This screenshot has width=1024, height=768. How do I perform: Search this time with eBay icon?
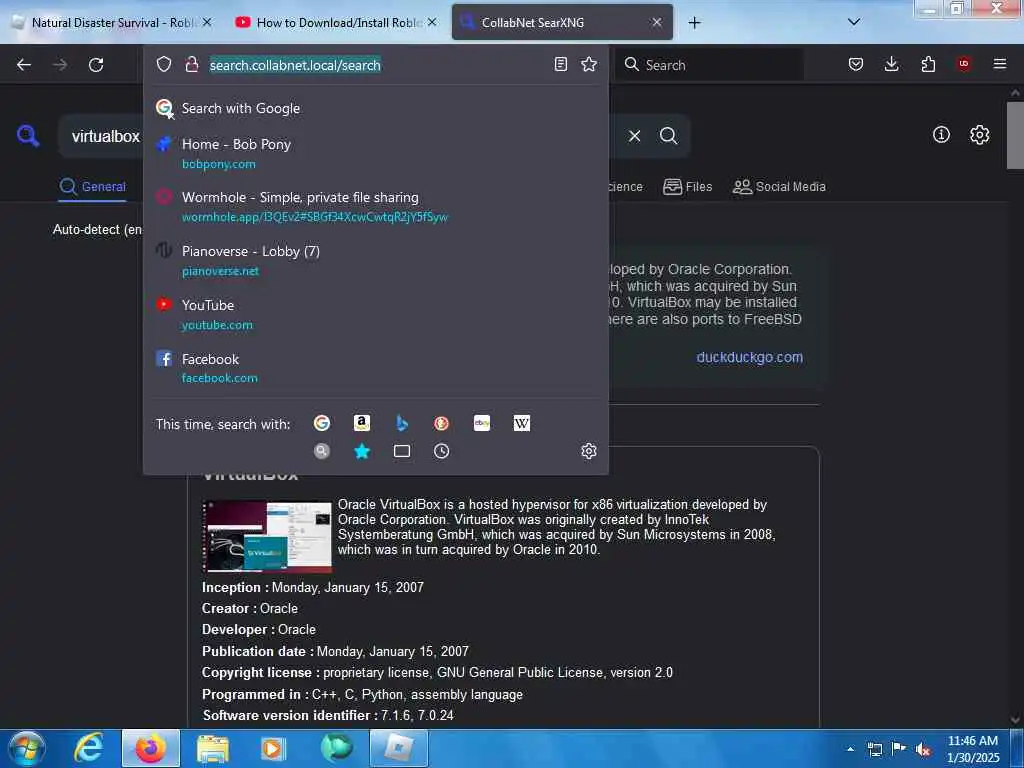point(482,423)
